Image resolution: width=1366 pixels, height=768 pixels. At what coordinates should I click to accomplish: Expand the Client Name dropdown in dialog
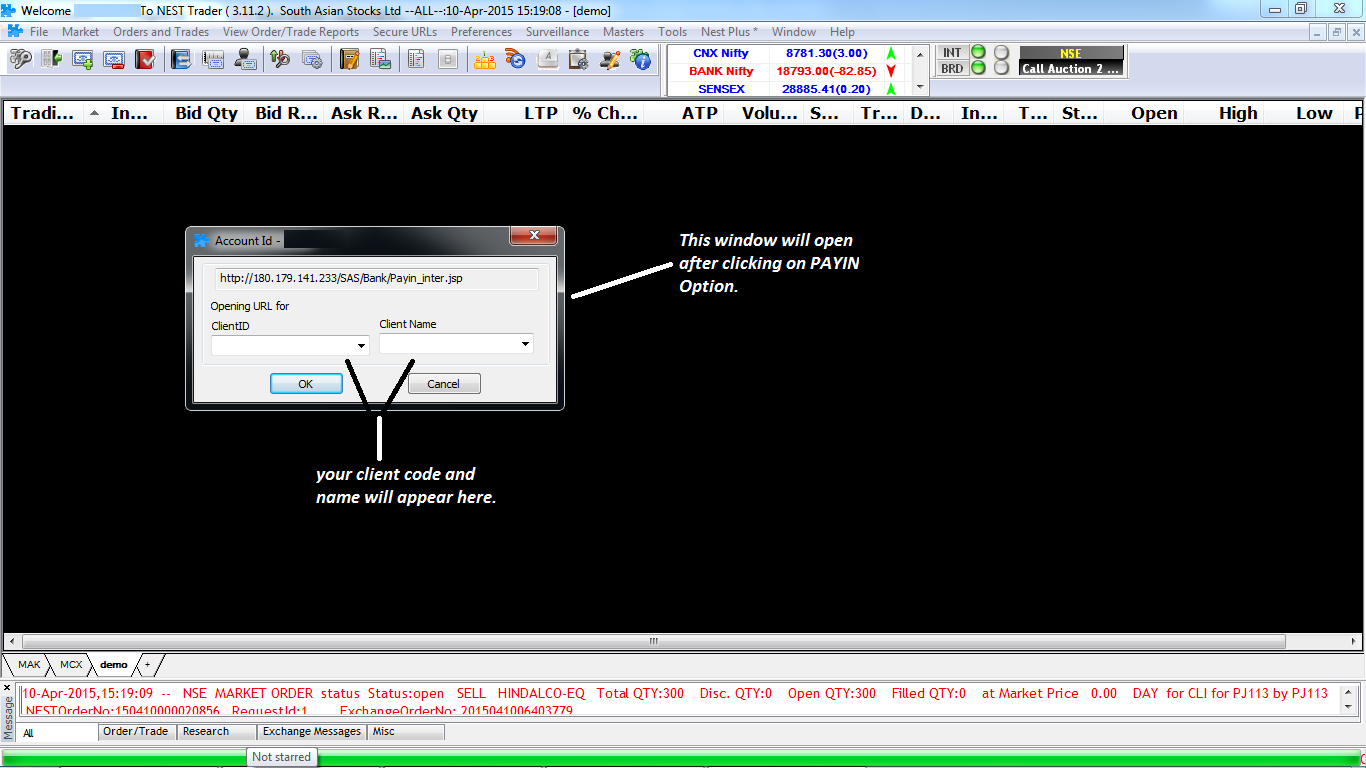[x=525, y=344]
